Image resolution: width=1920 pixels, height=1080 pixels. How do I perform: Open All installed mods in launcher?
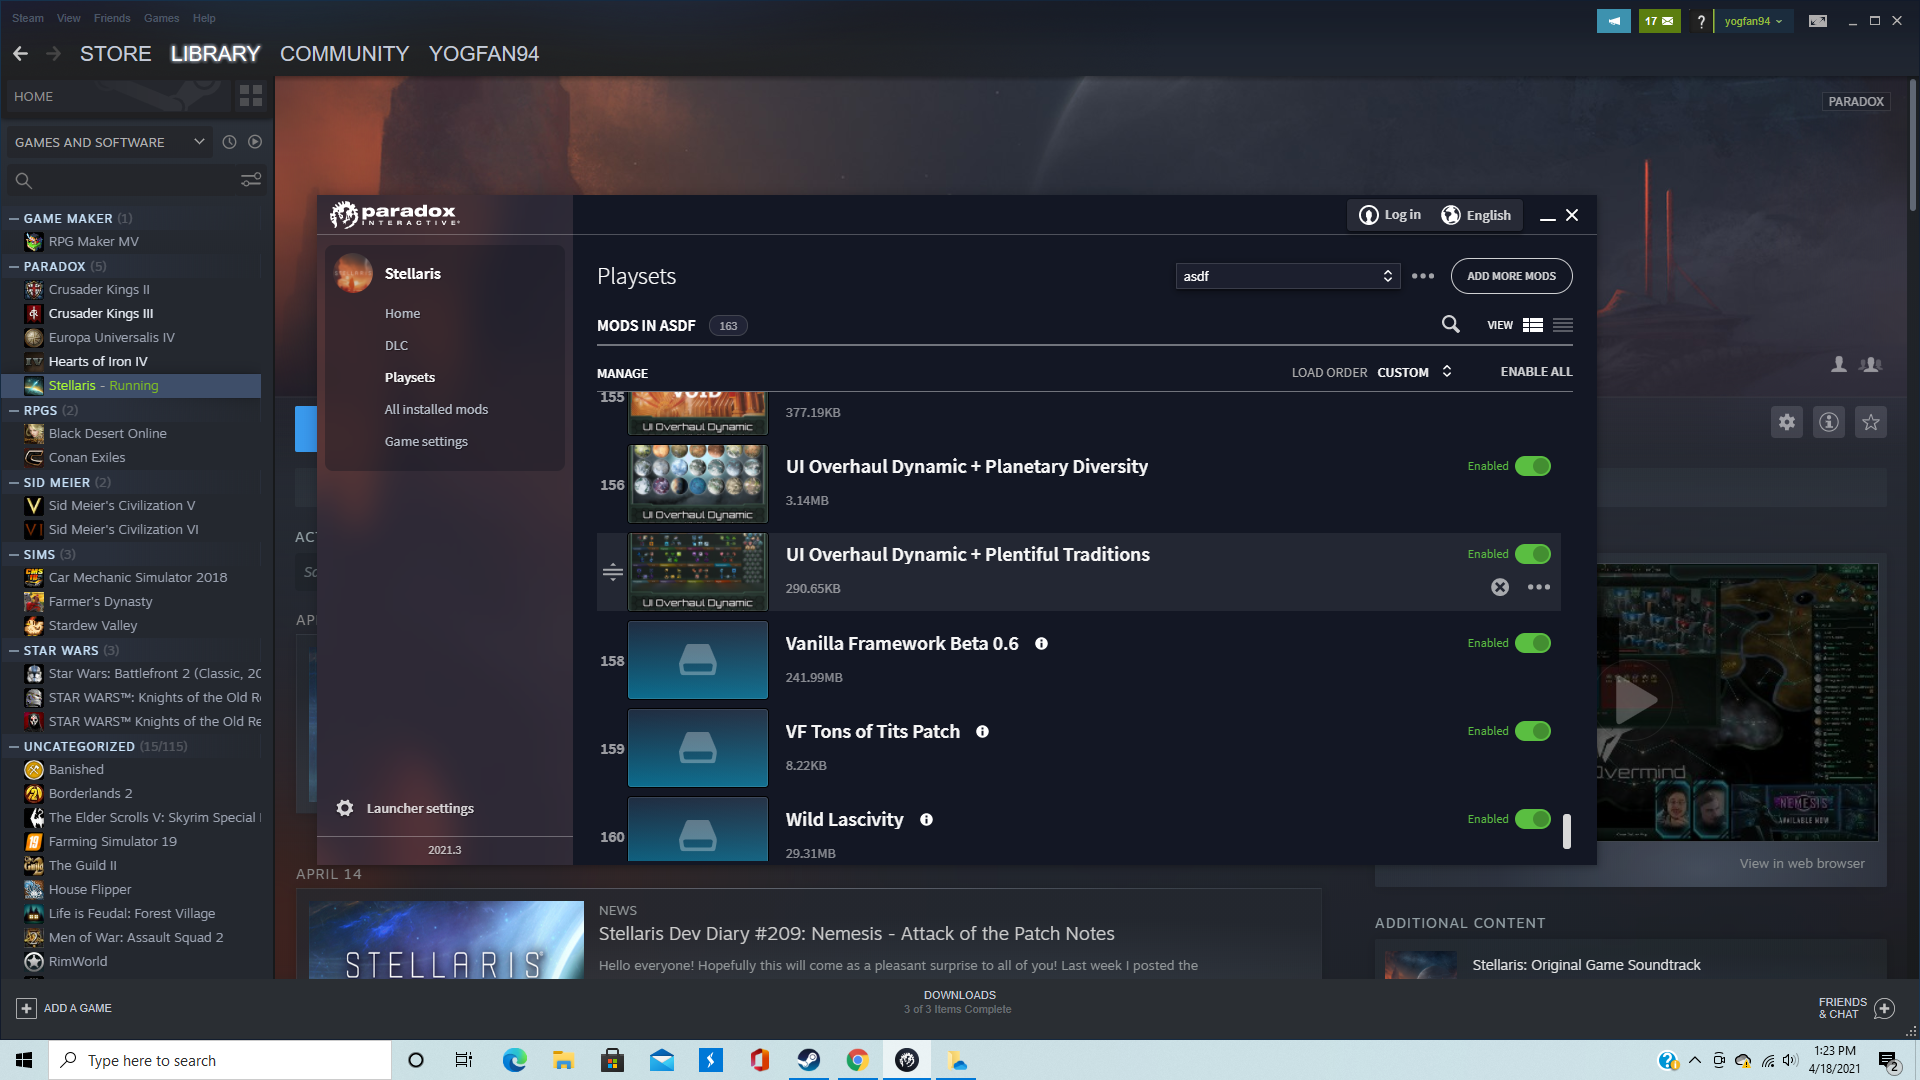[436, 409]
